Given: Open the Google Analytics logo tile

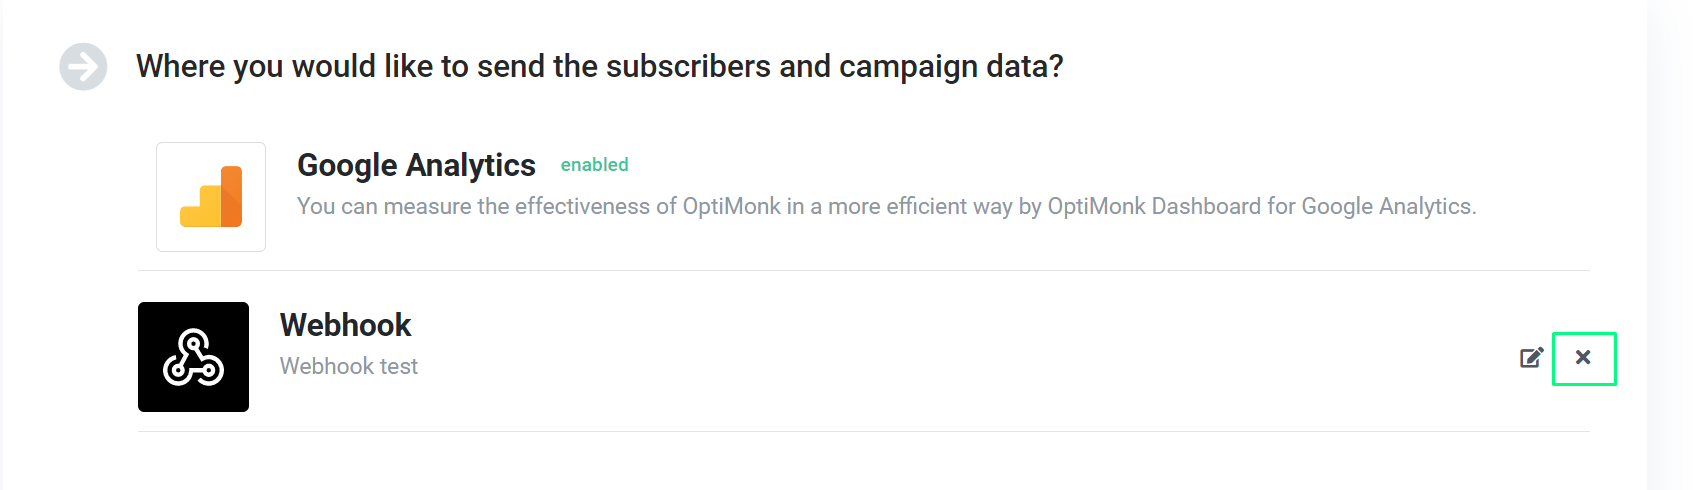Looking at the screenshot, I should [211, 197].
